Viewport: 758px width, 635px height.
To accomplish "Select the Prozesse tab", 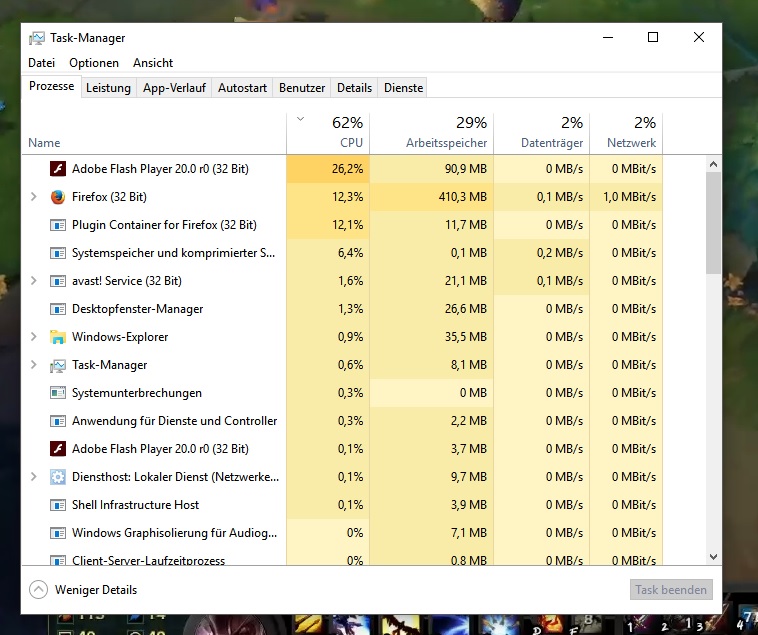I will click(x=51, y=86).
